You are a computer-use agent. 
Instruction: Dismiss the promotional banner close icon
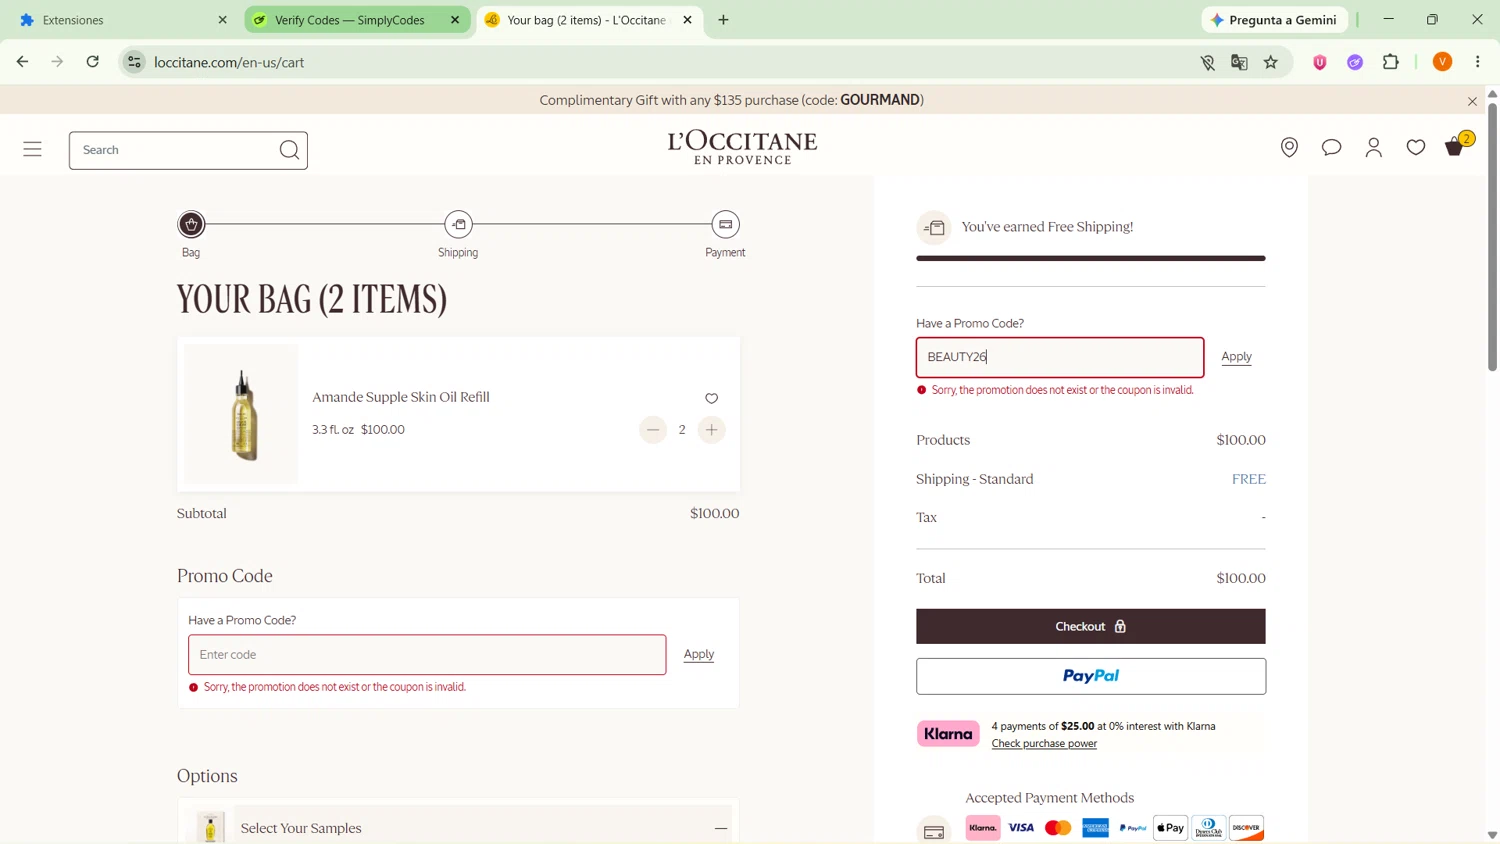pyautogui.click(x=1472, y=101)
